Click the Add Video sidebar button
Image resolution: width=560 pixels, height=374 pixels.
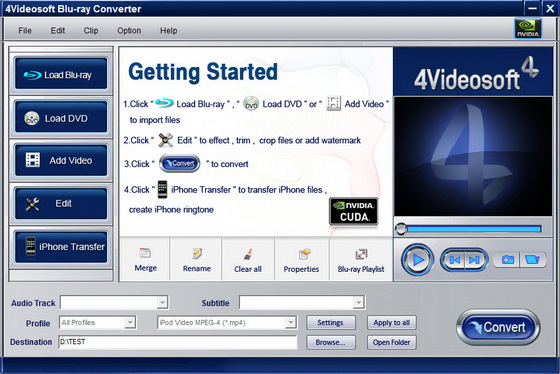(x=61, y=160)
